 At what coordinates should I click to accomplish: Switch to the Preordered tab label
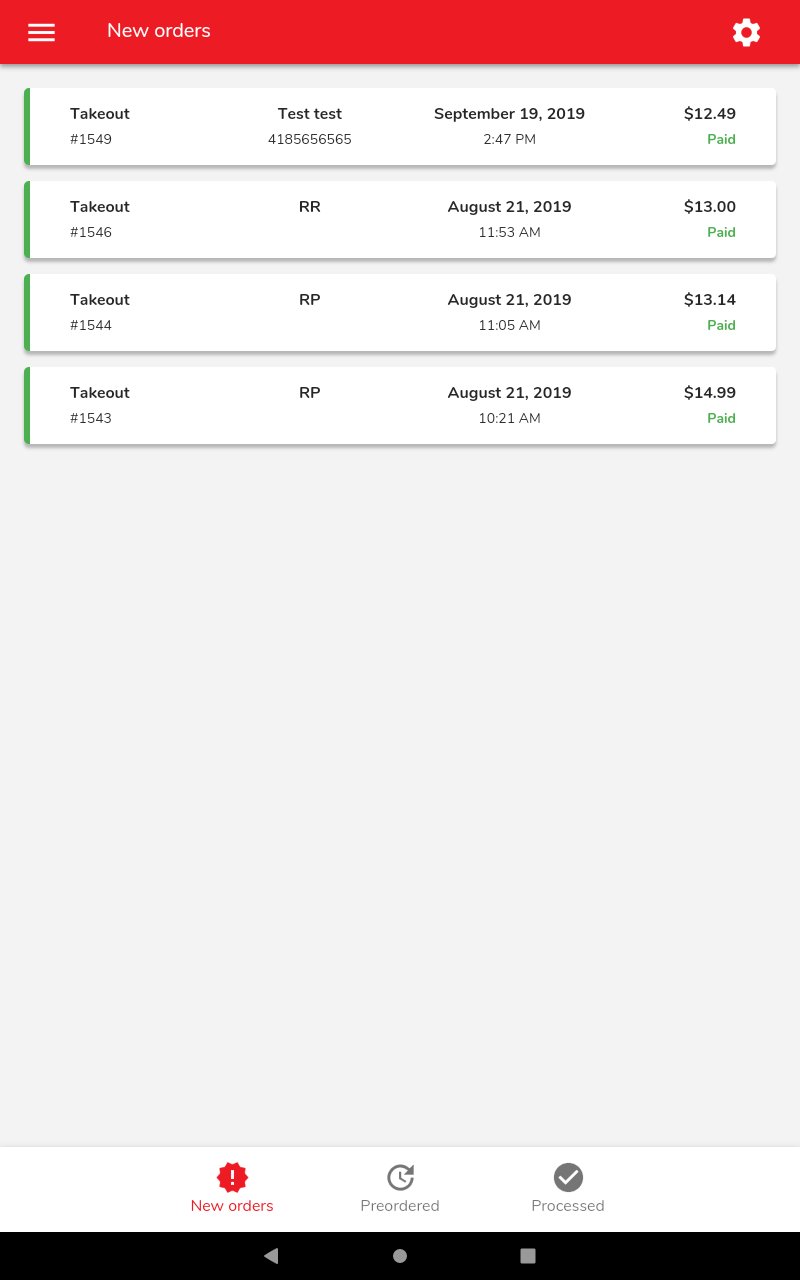coord(400,1206)
